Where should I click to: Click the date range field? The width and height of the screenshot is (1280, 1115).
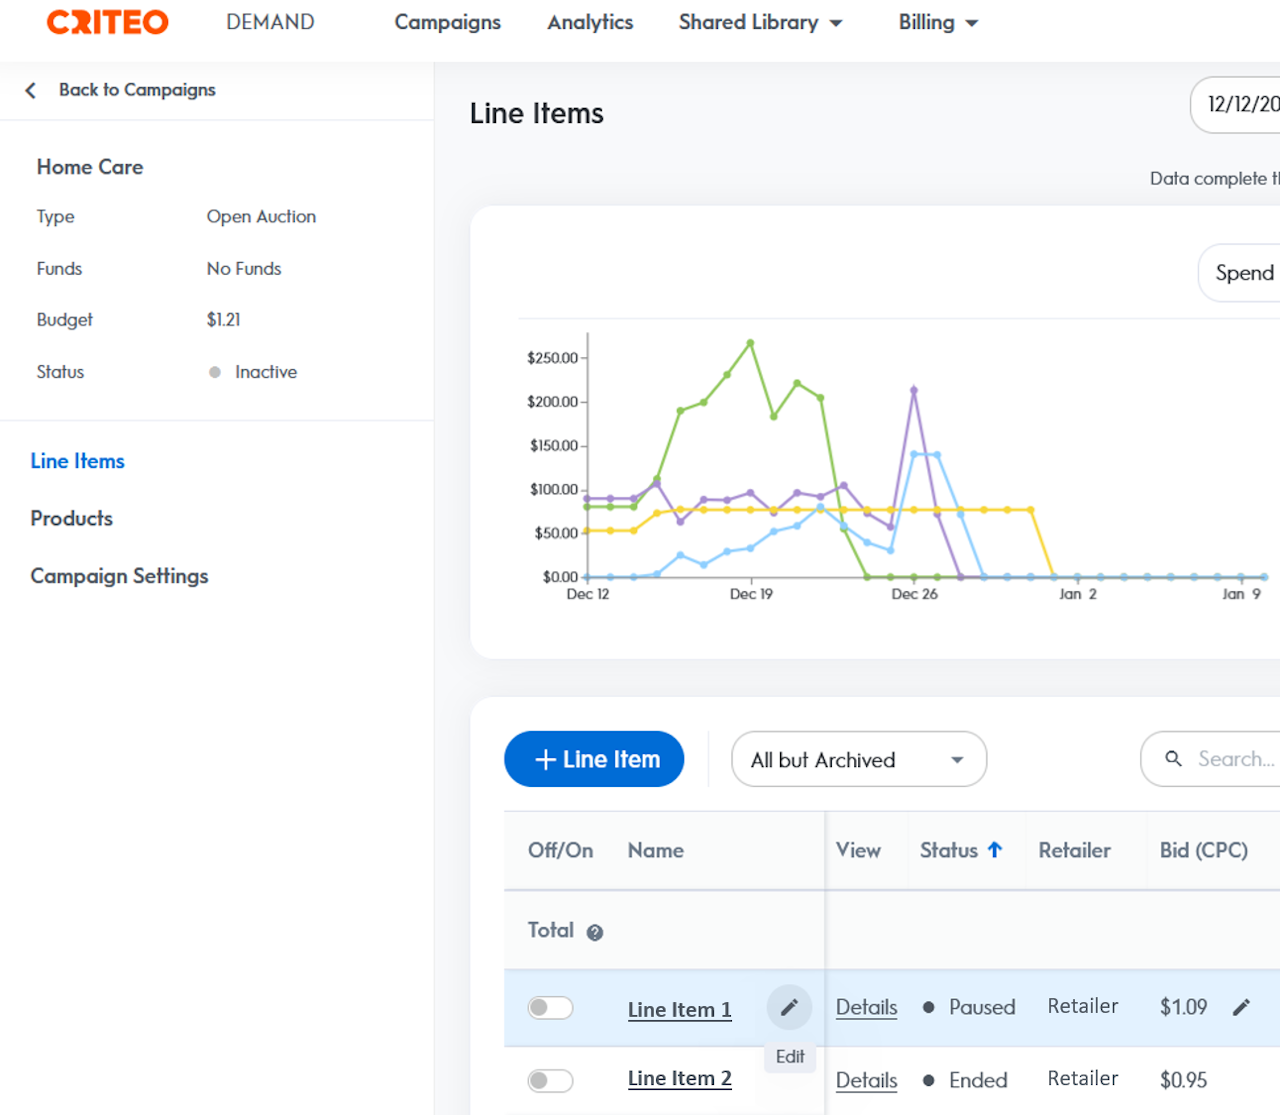[1240, 104]
